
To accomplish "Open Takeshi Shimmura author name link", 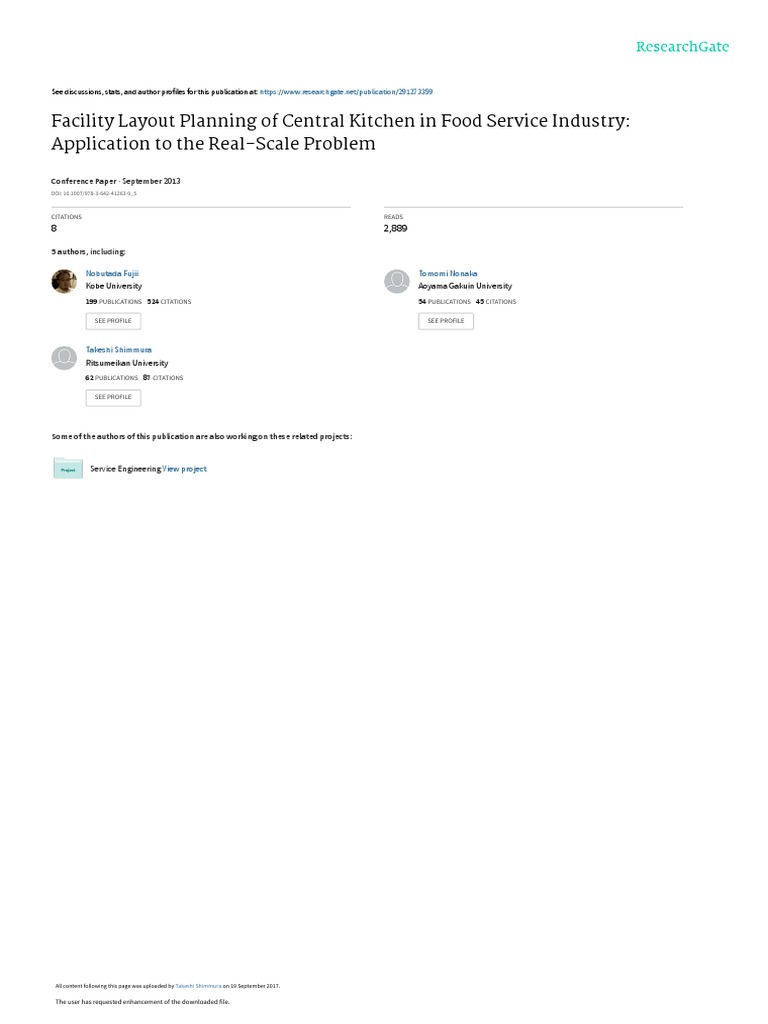I will coord(119,350).
